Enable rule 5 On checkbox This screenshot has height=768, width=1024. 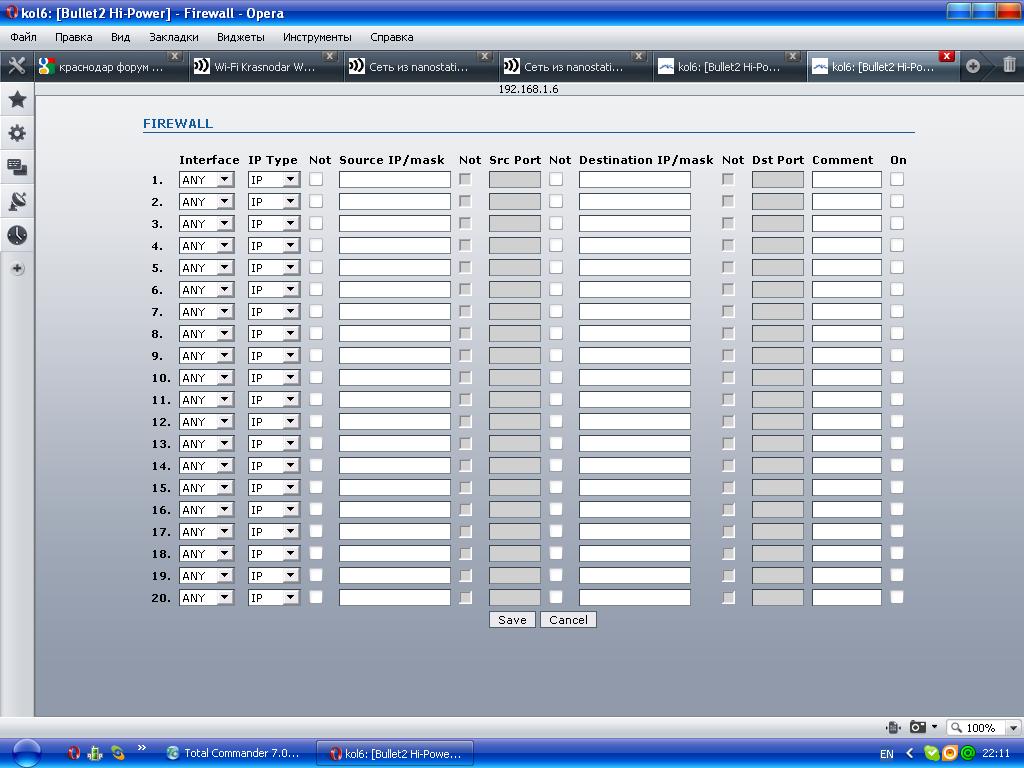(x=897, y=267)
